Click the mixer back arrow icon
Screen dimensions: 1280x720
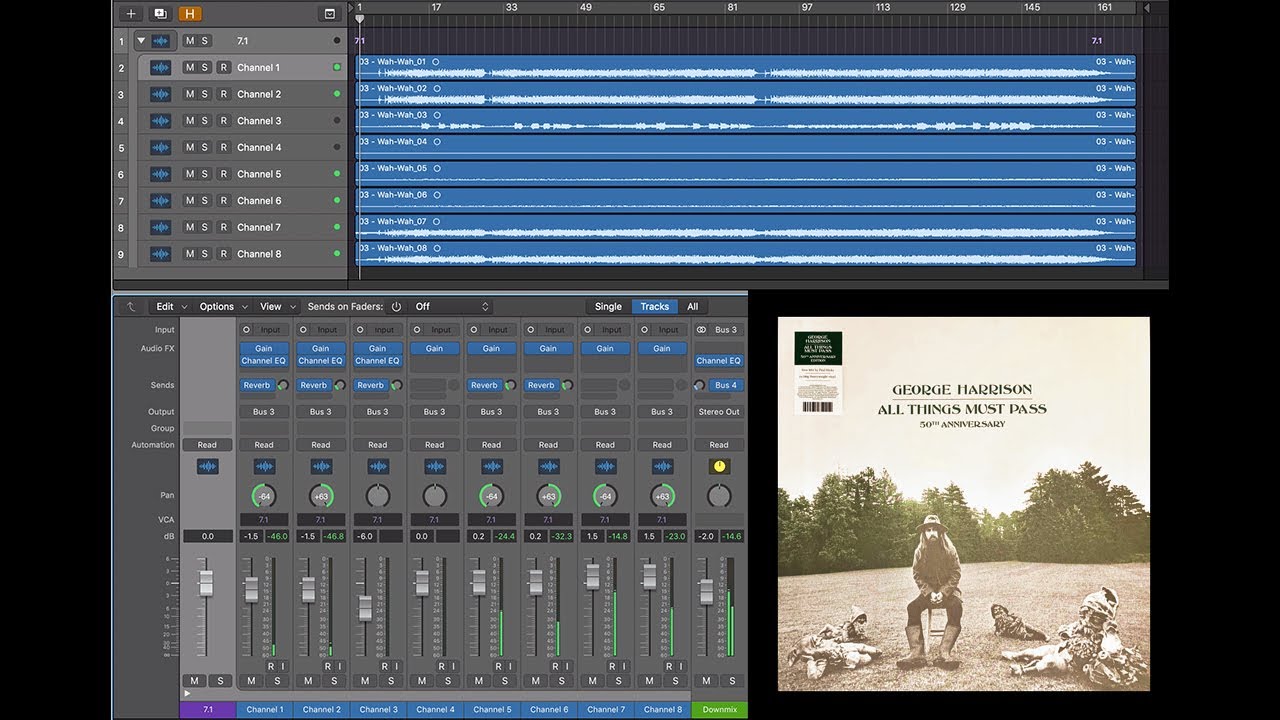[130, 307]
